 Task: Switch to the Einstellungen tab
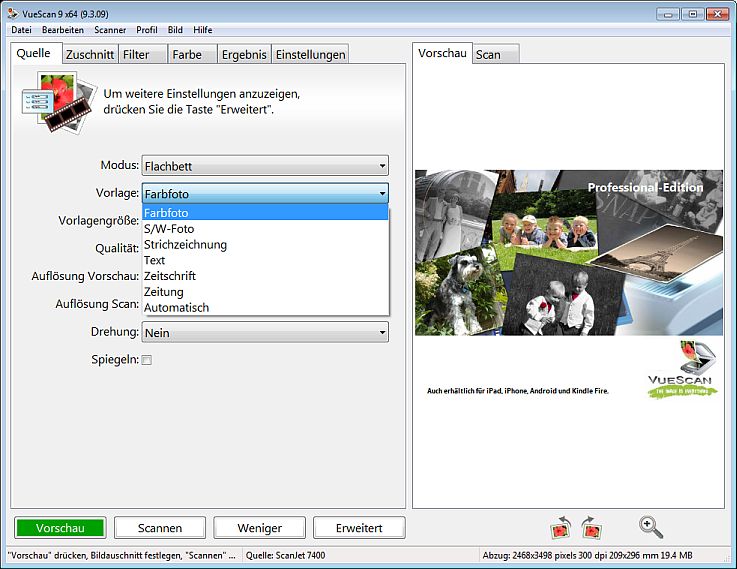tap(310, 55)
